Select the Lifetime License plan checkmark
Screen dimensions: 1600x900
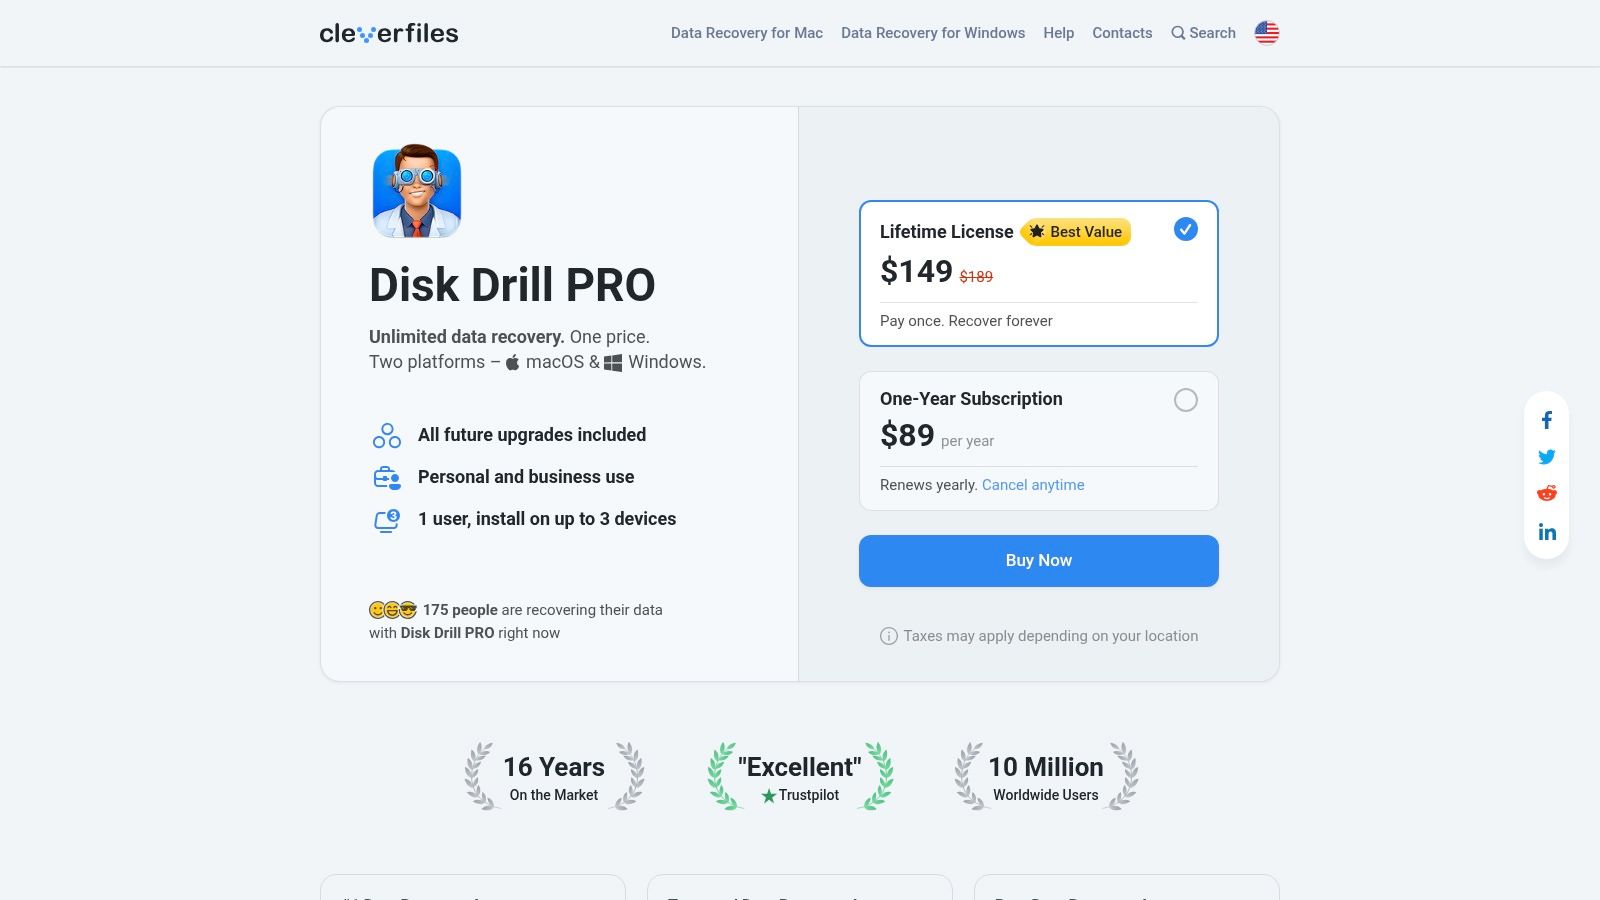[1186, 229]
